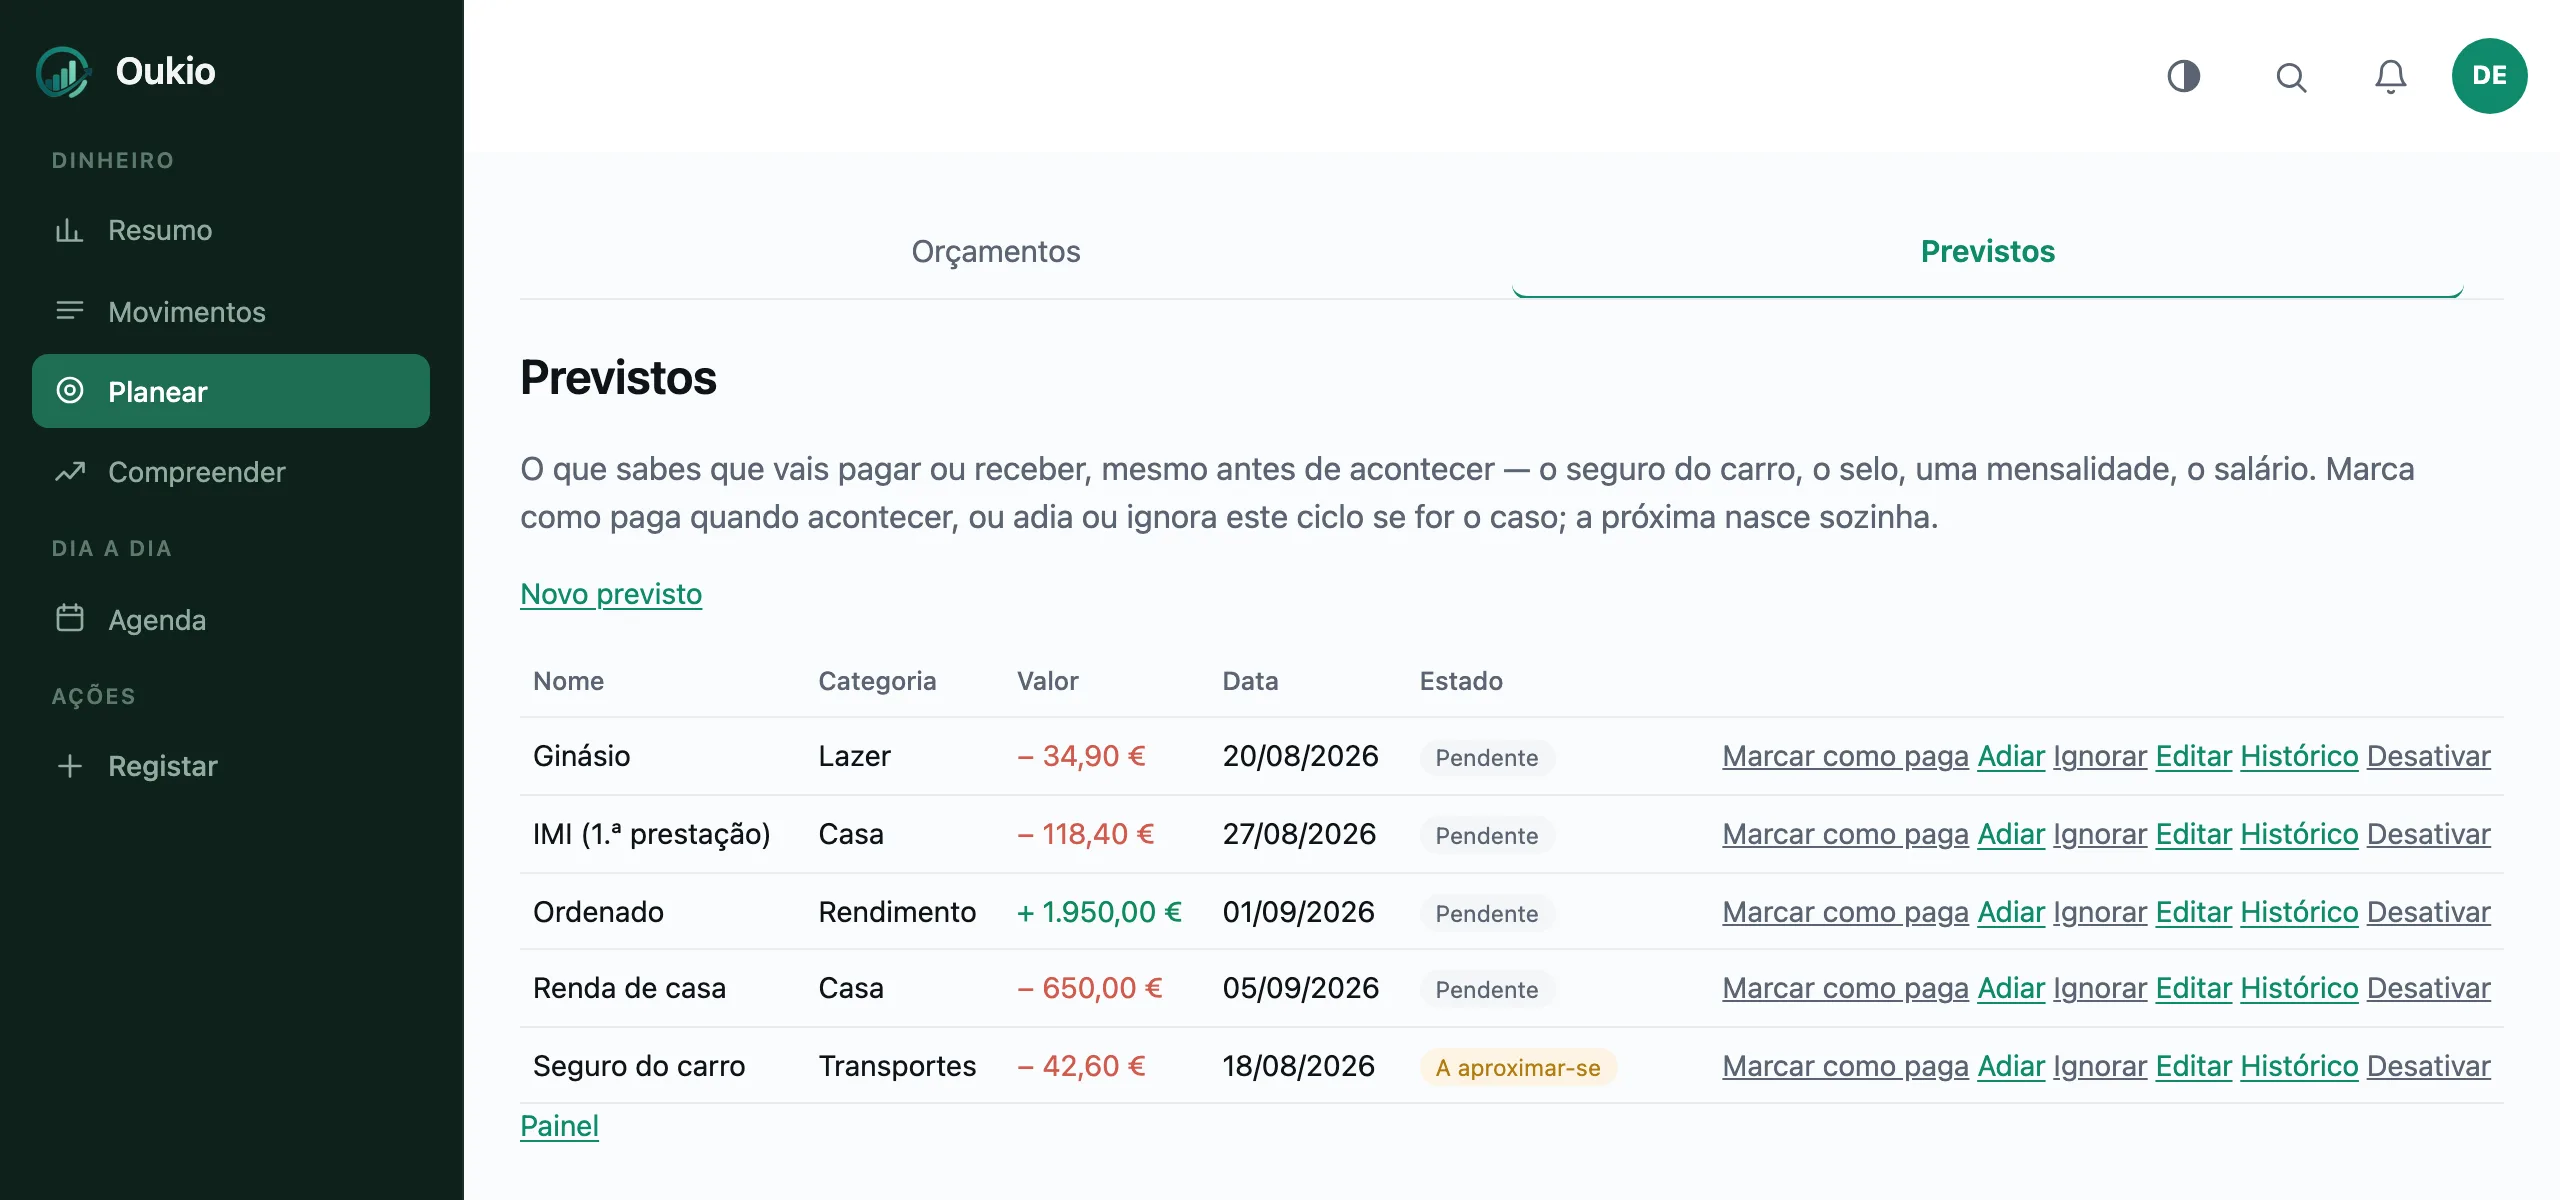
Task: Click Editar on the IMI row
Action: click(2194, 834)
